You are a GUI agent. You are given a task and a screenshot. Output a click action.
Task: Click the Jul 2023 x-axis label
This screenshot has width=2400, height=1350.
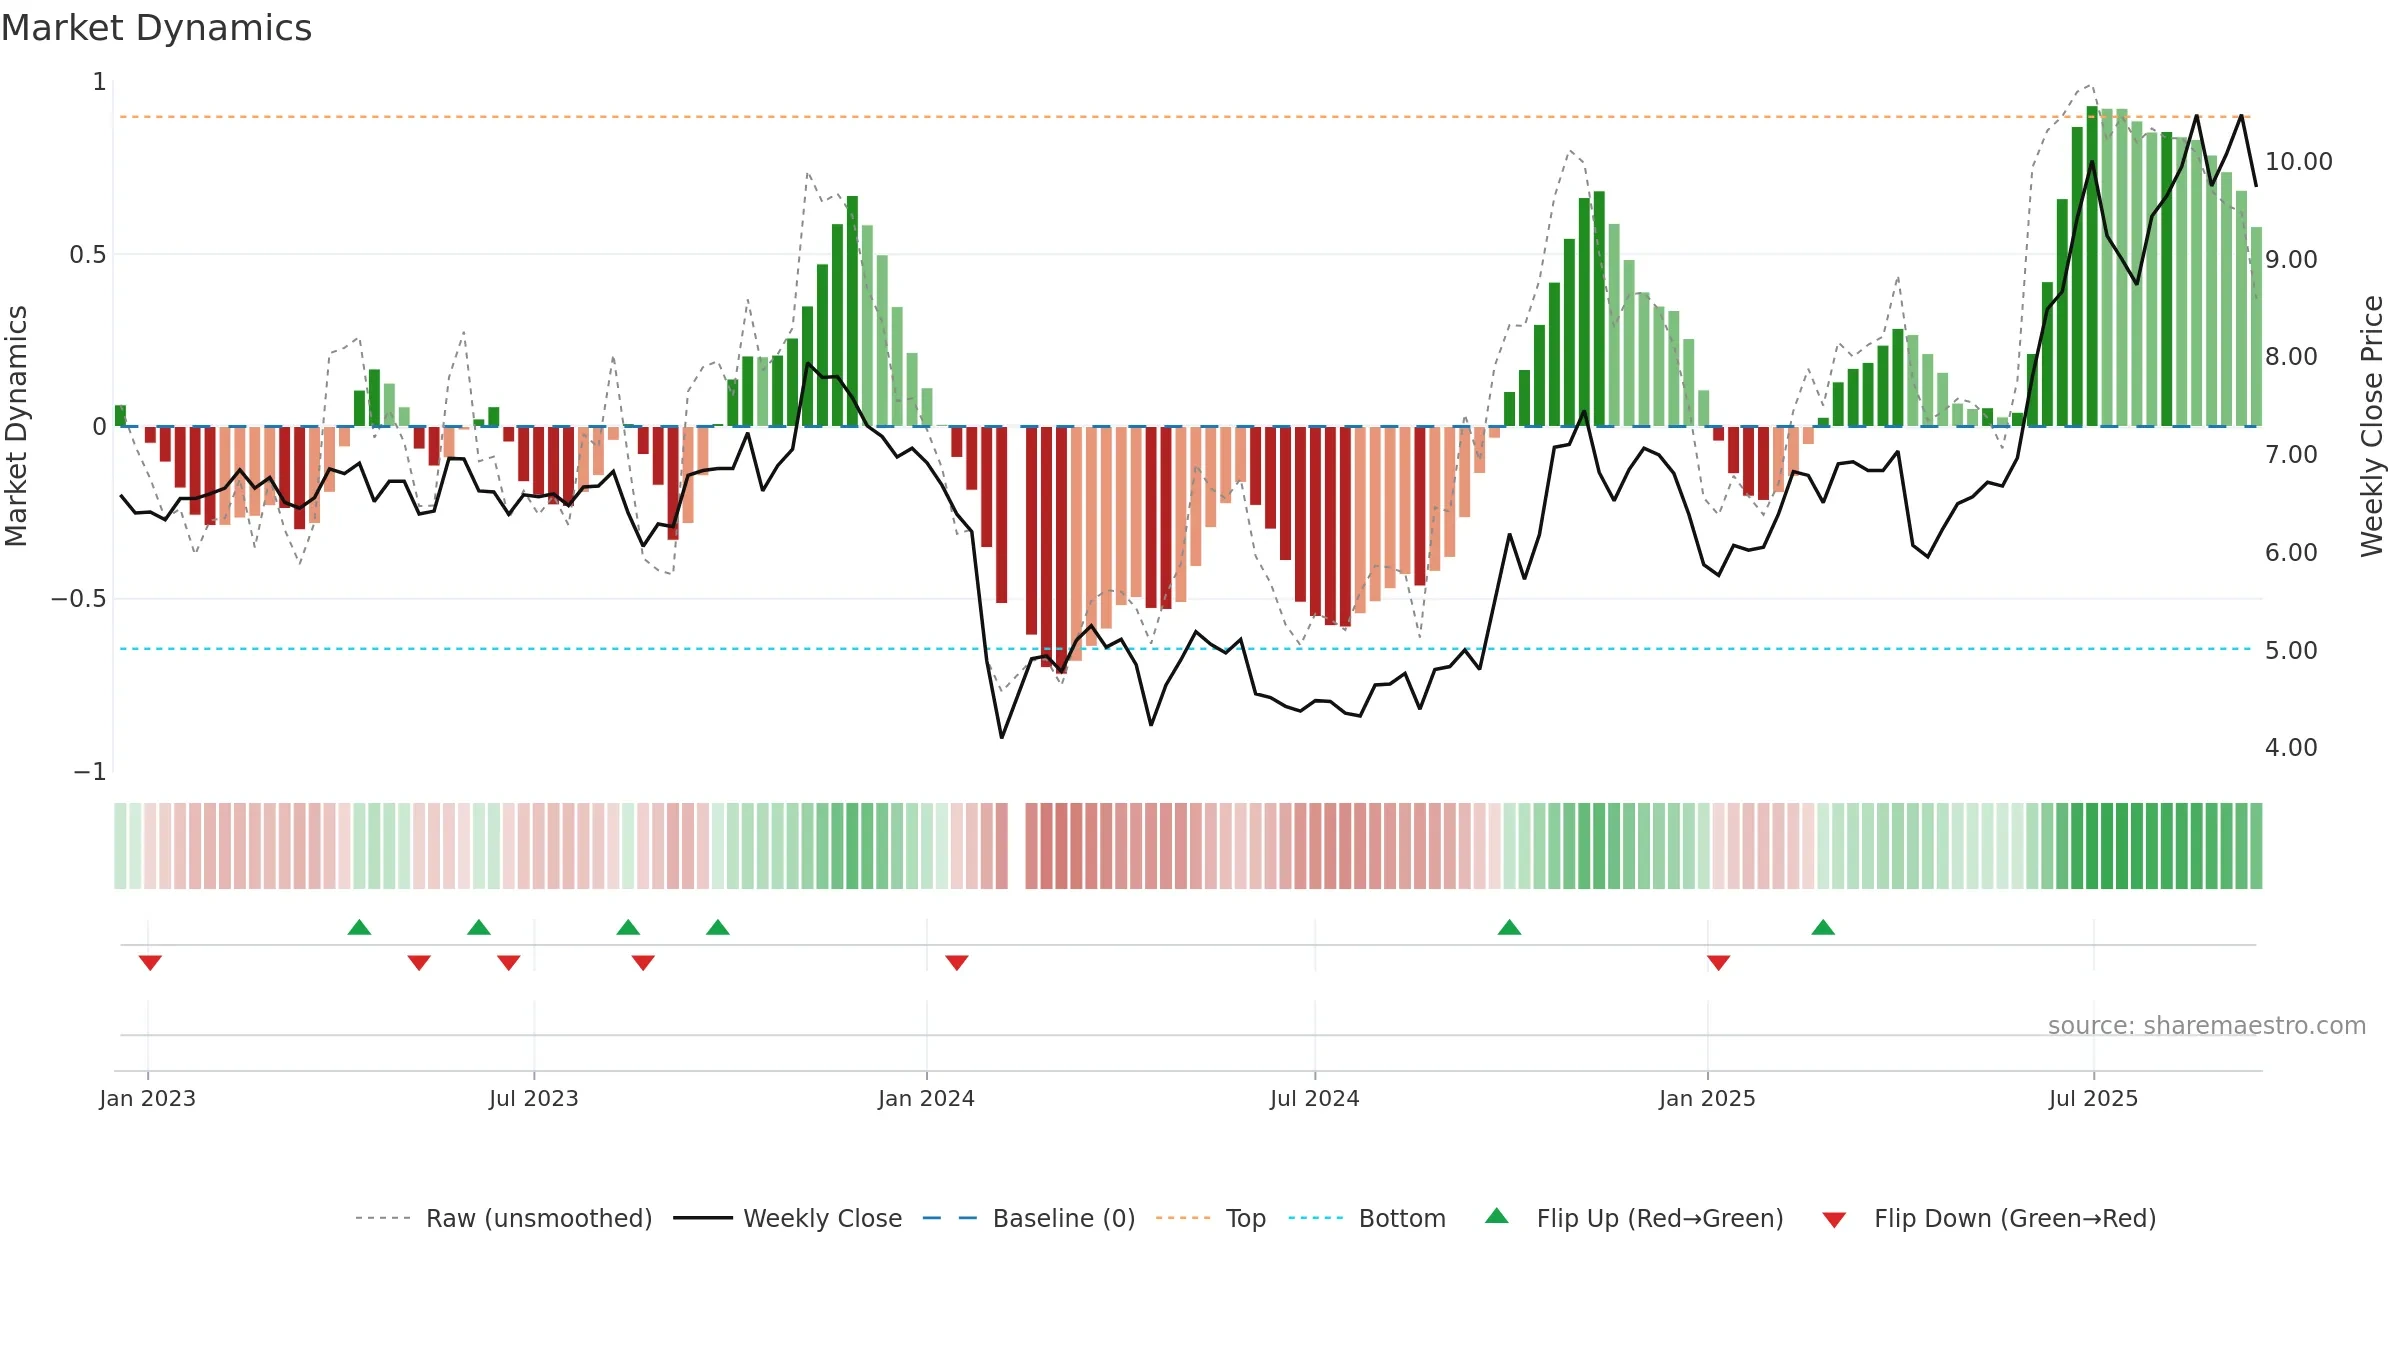[534, 1098]
